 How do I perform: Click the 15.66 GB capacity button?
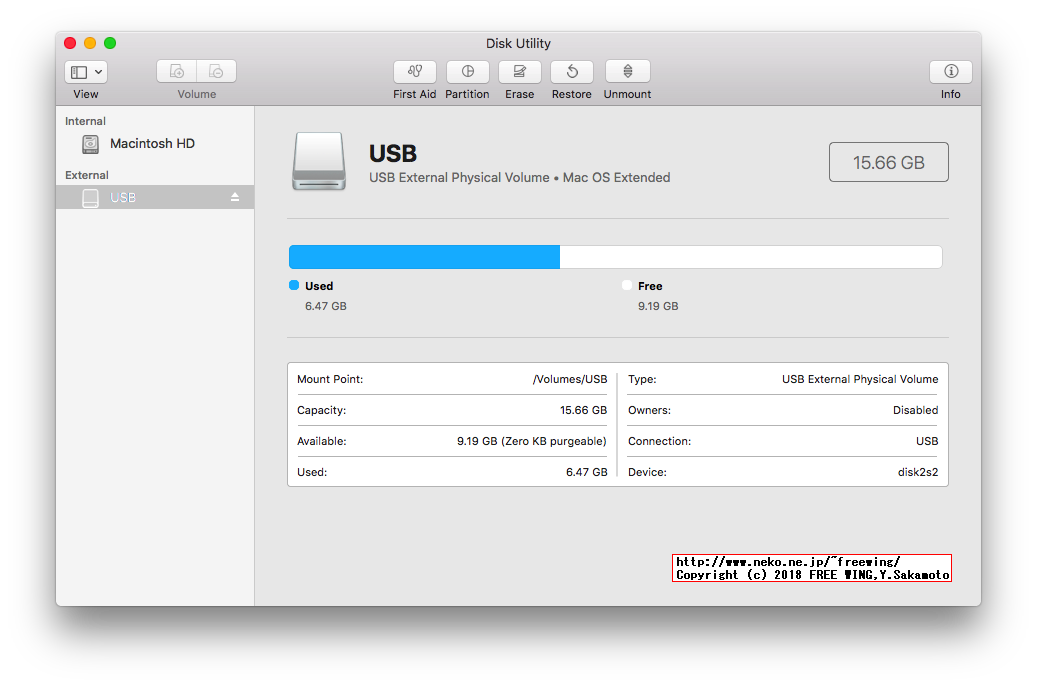888,161
